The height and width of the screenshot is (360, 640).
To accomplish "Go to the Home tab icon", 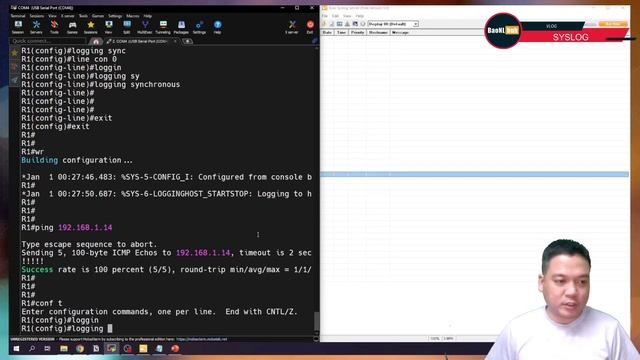I will [96, 41].
